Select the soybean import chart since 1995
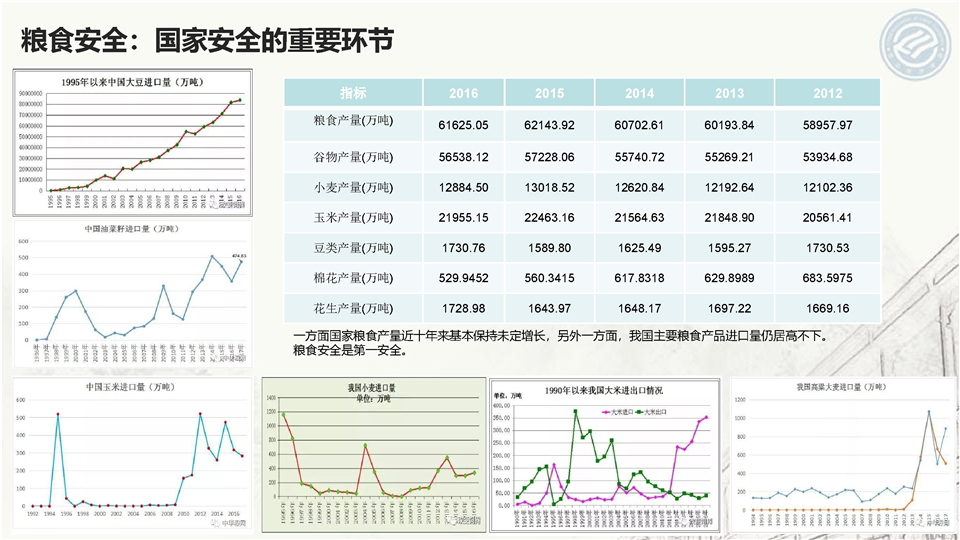 131,142
